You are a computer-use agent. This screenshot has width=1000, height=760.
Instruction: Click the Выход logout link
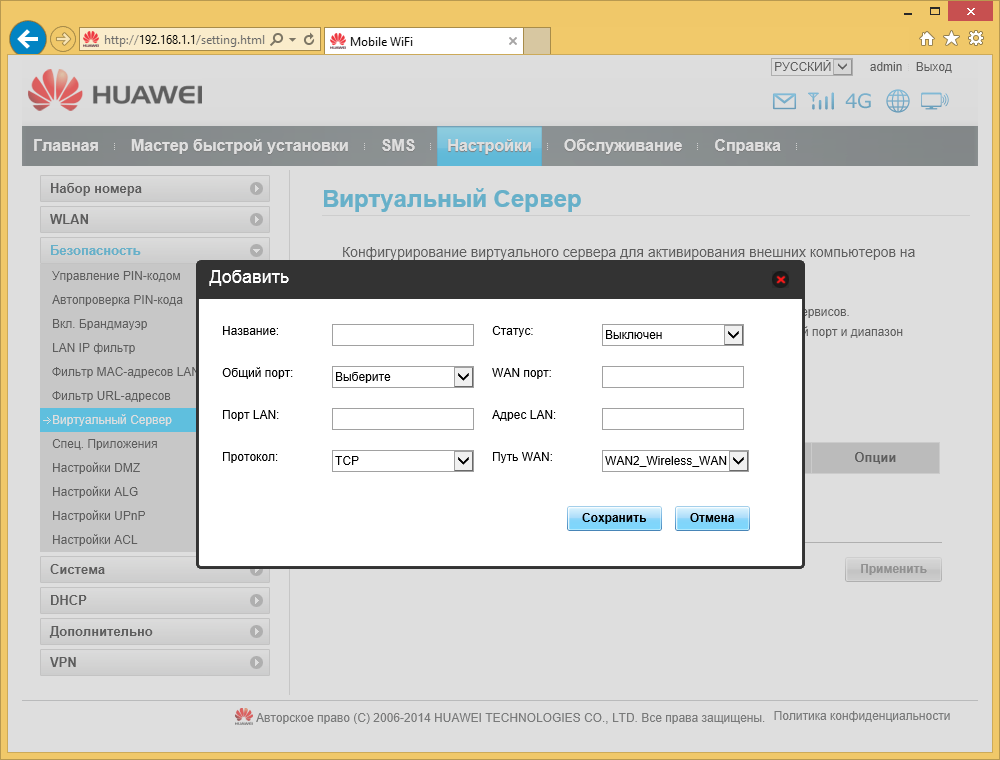click(933, 67)
